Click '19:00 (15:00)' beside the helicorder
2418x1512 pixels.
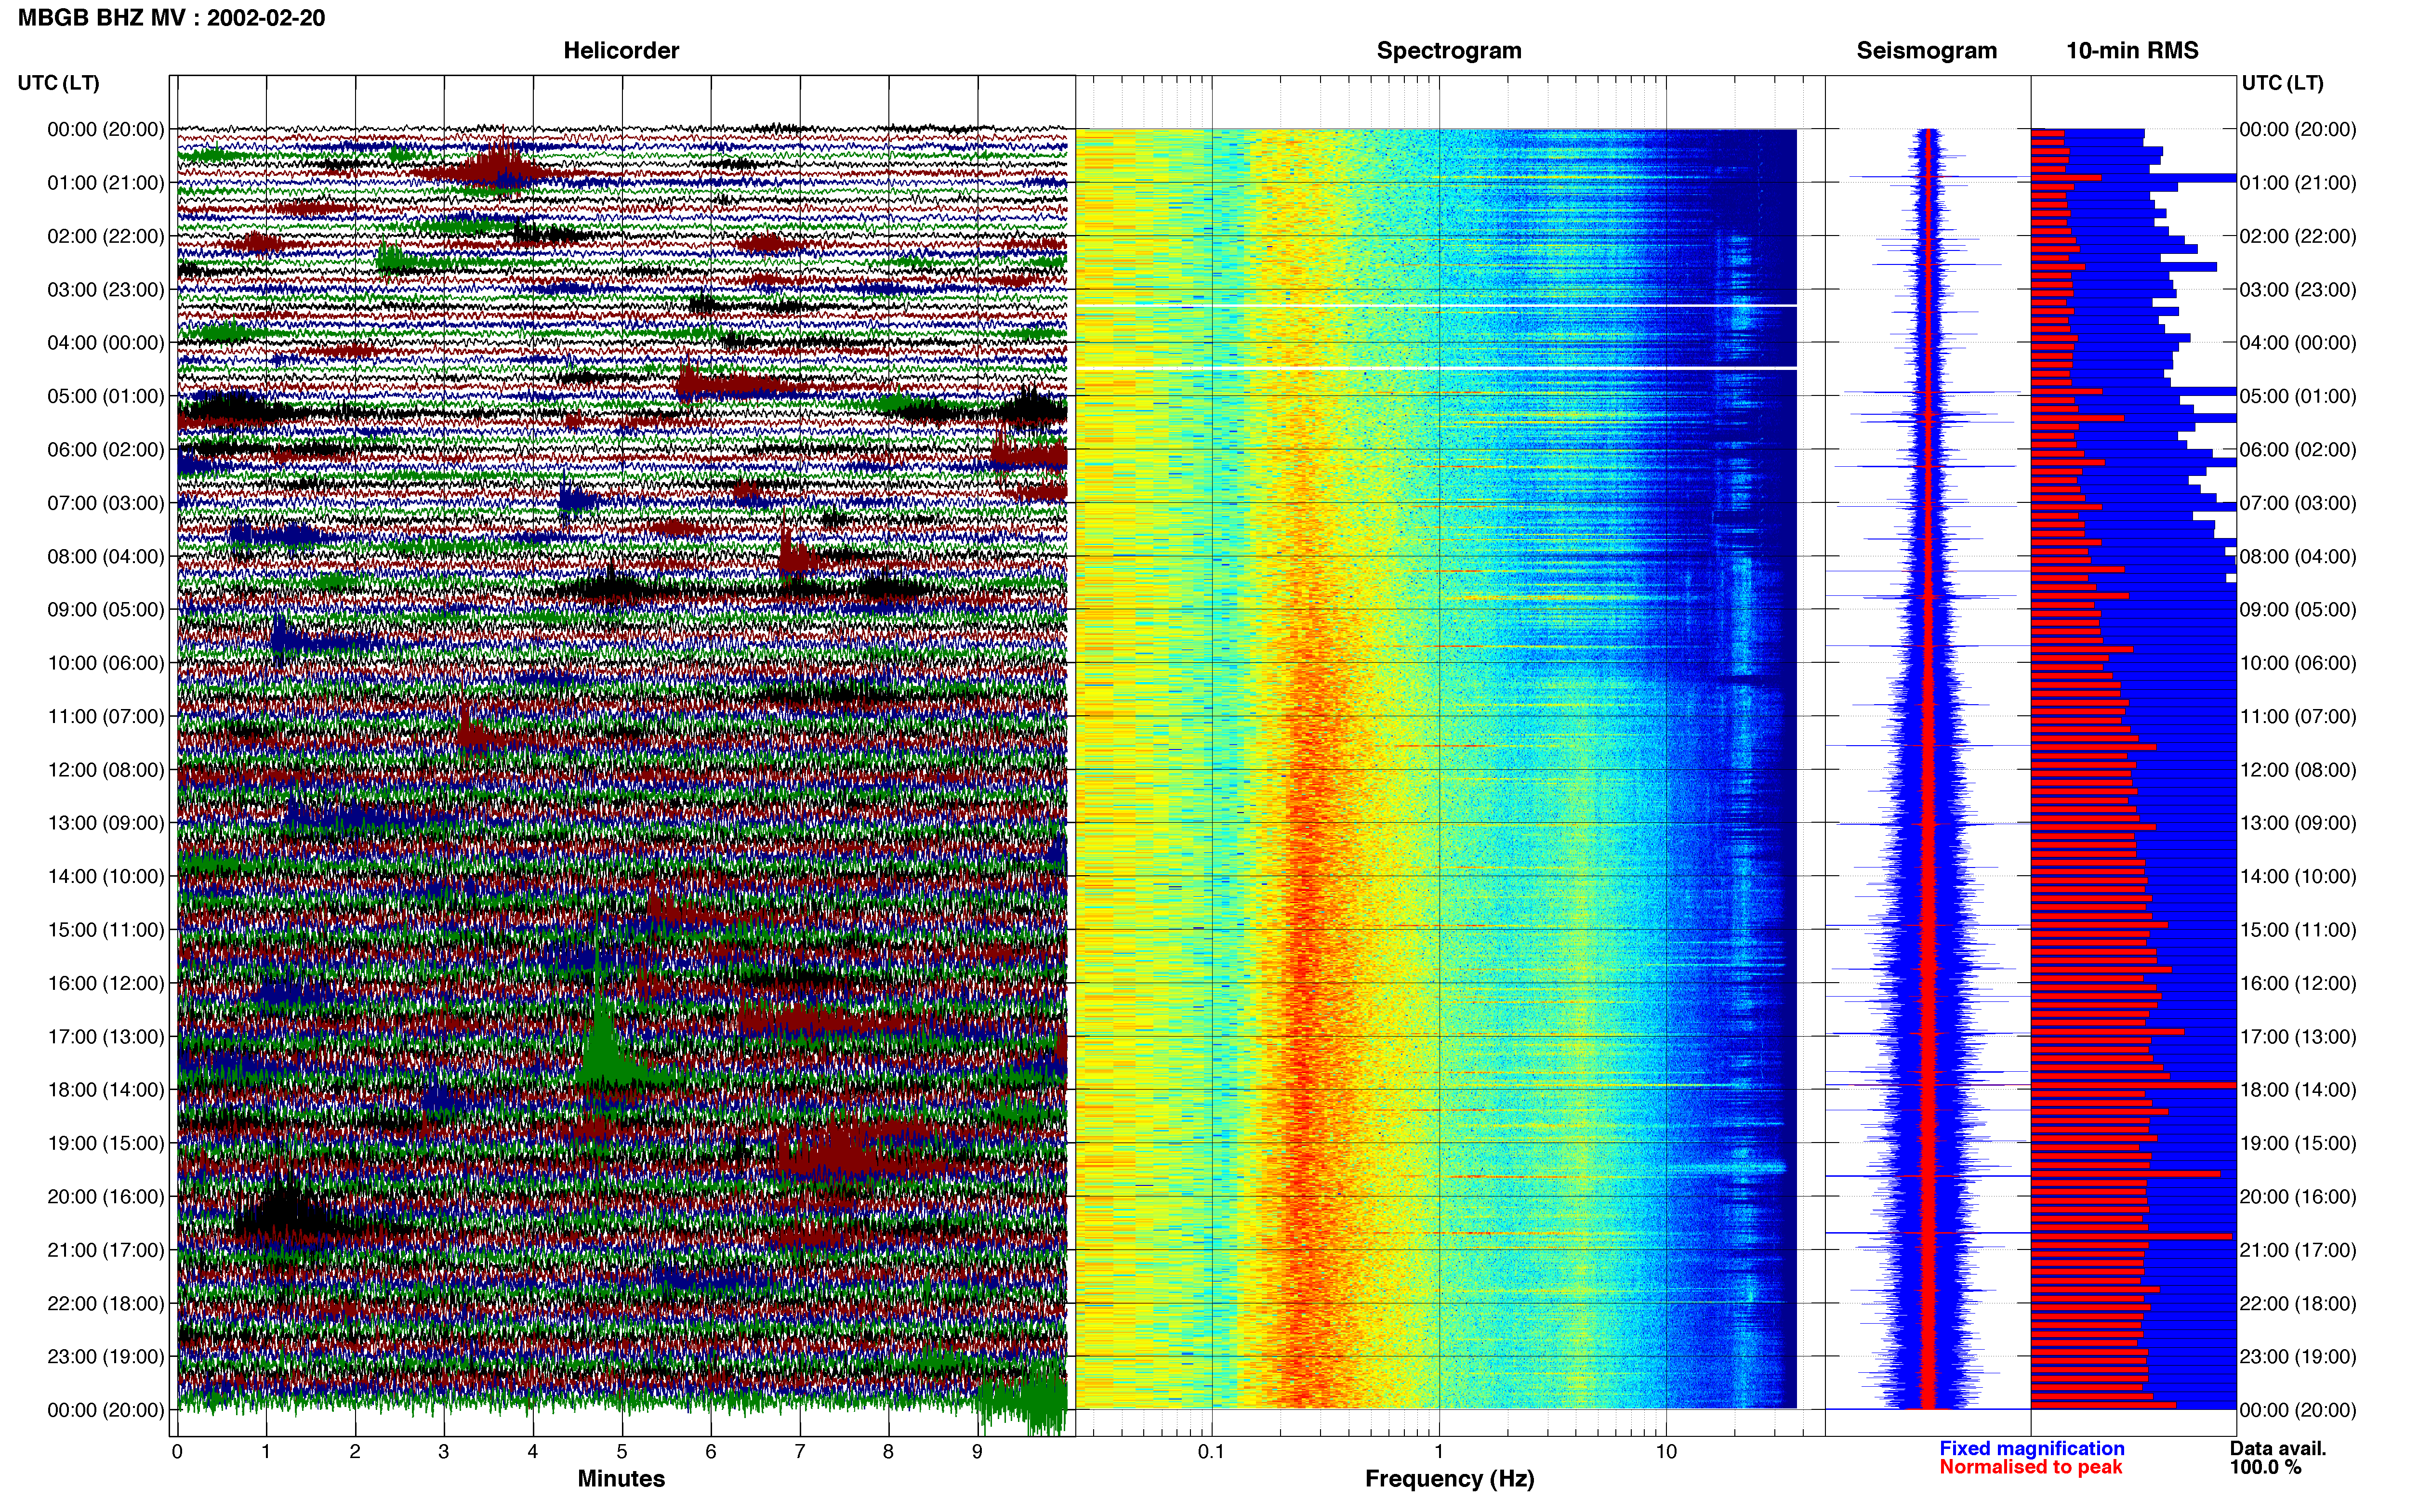pos(106,1143)
